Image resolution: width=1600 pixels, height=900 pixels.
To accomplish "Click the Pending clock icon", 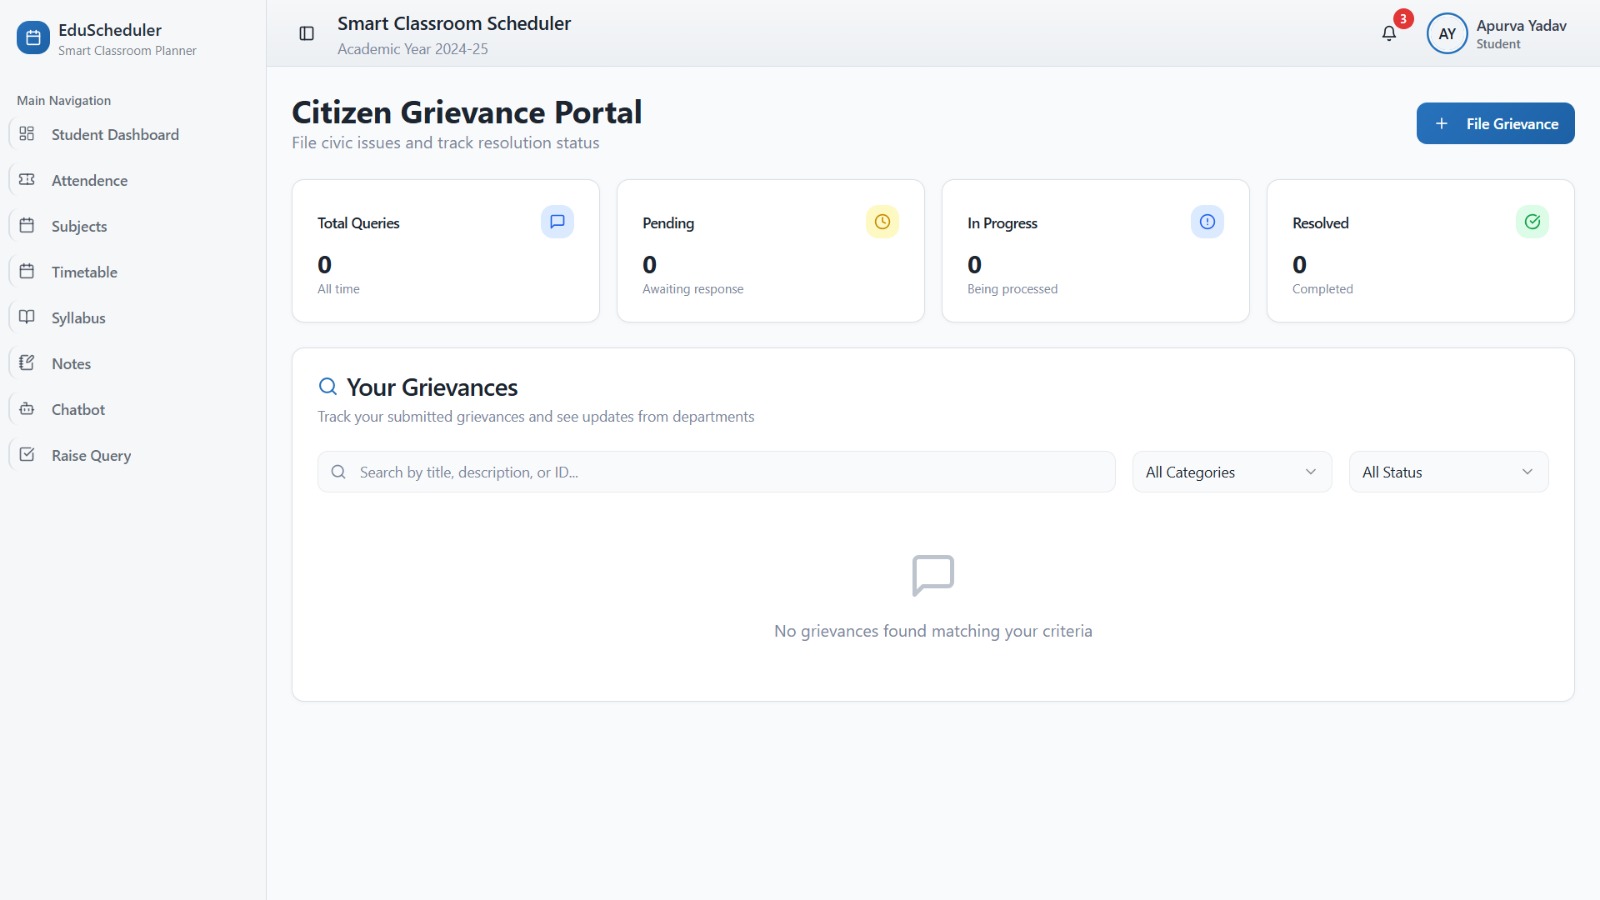I will (882, 222).
